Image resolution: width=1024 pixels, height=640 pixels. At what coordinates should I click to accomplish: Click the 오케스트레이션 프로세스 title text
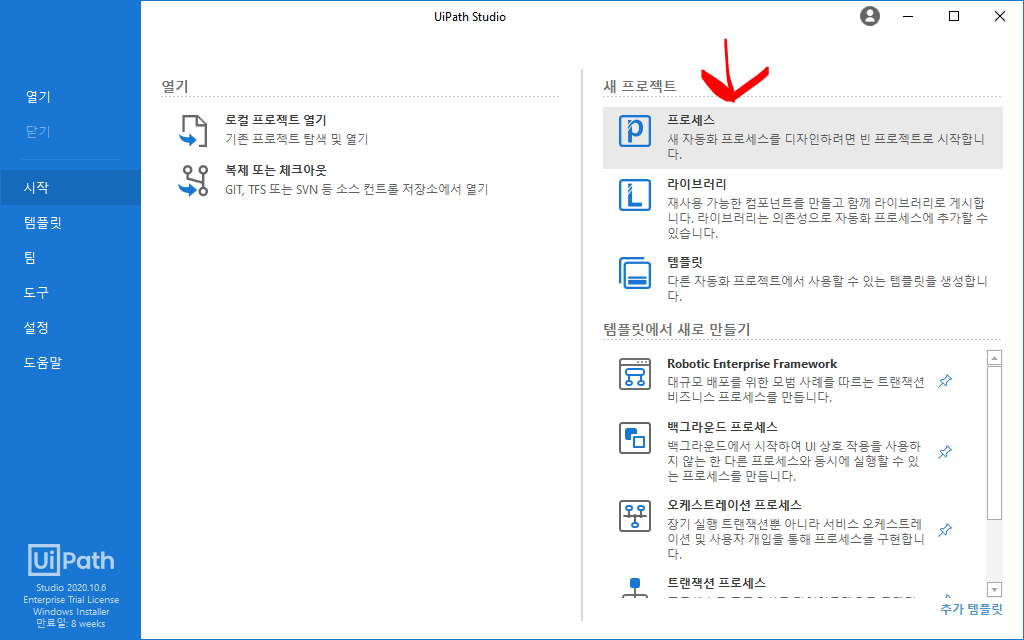734,505
